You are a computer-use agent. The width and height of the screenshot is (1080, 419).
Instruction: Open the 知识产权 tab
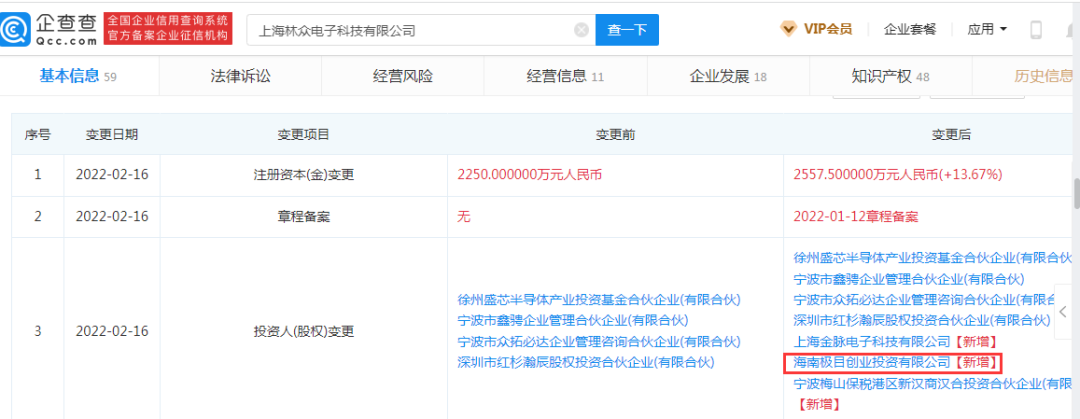(882, 76)
